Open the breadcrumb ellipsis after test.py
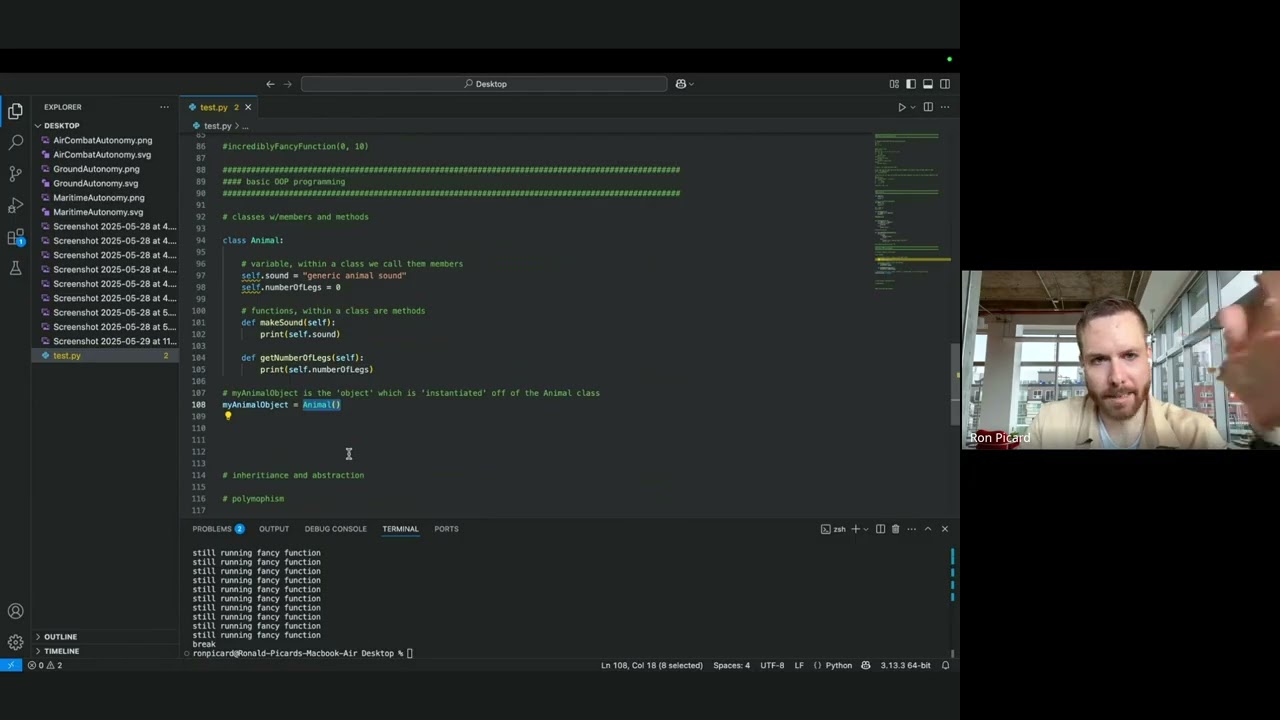The width and height of the screenshot is (1280, 720). tap(244, 126)
